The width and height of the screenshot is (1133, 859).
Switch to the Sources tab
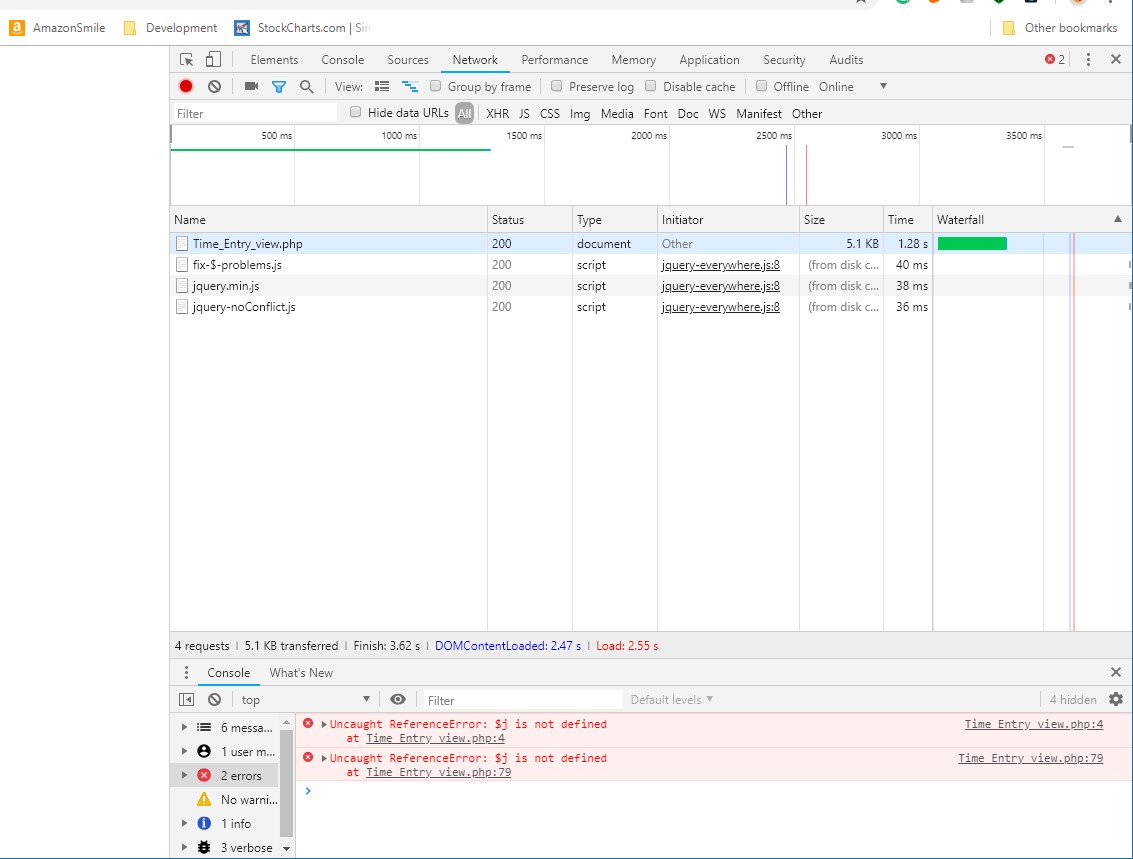point(408,60)
